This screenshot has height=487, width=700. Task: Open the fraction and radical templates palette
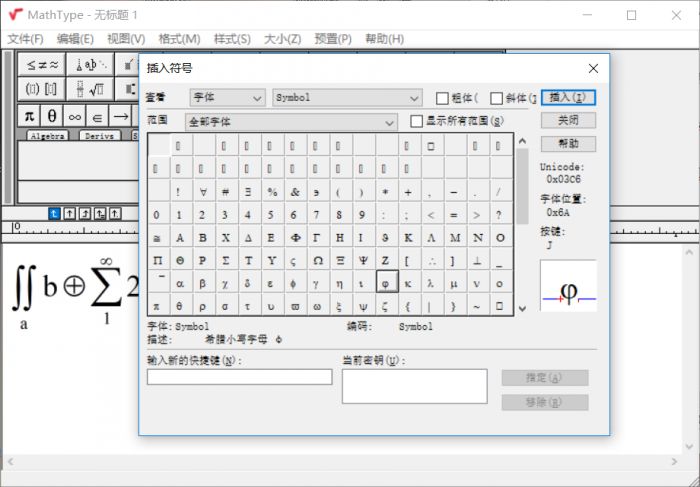click(x=92, y=89)
